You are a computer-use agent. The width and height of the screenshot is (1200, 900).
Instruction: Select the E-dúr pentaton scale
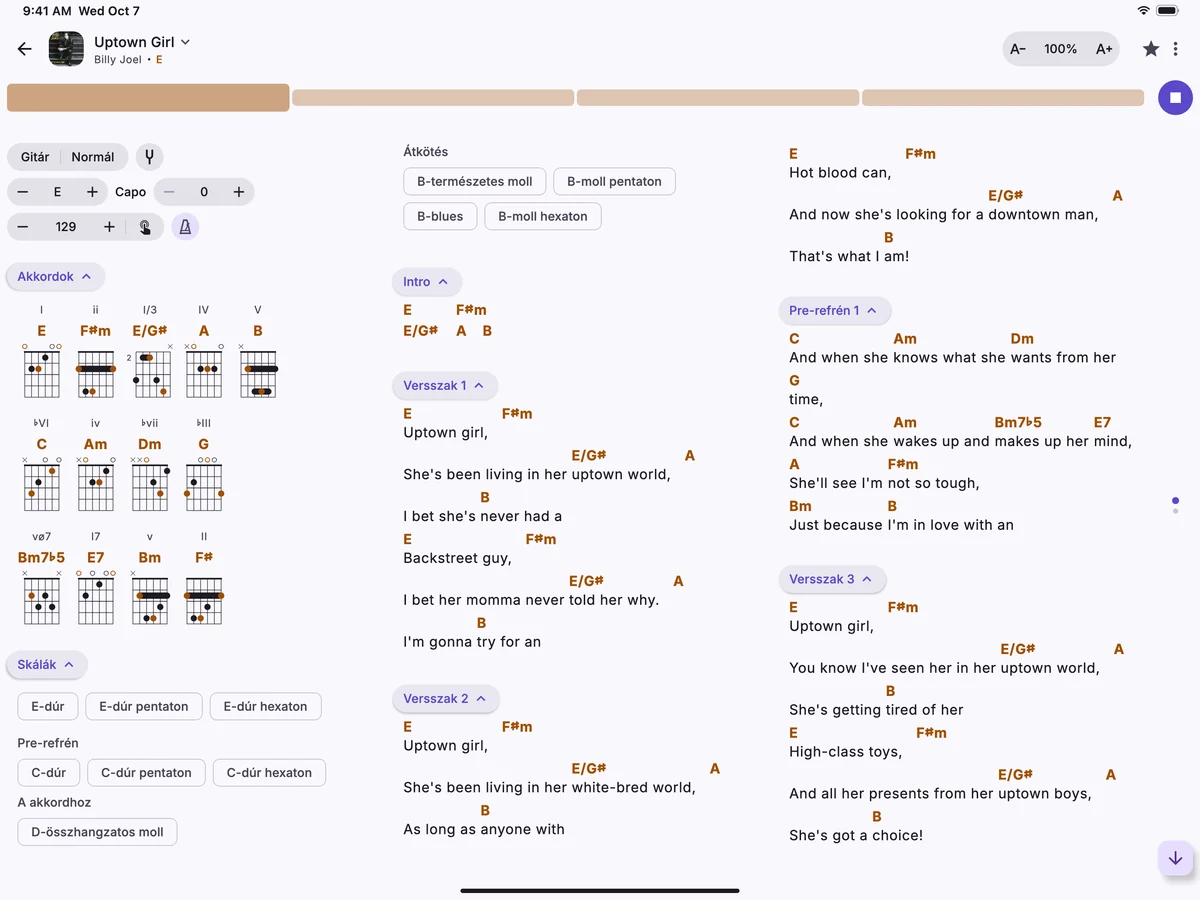click(x=144, y=706)
